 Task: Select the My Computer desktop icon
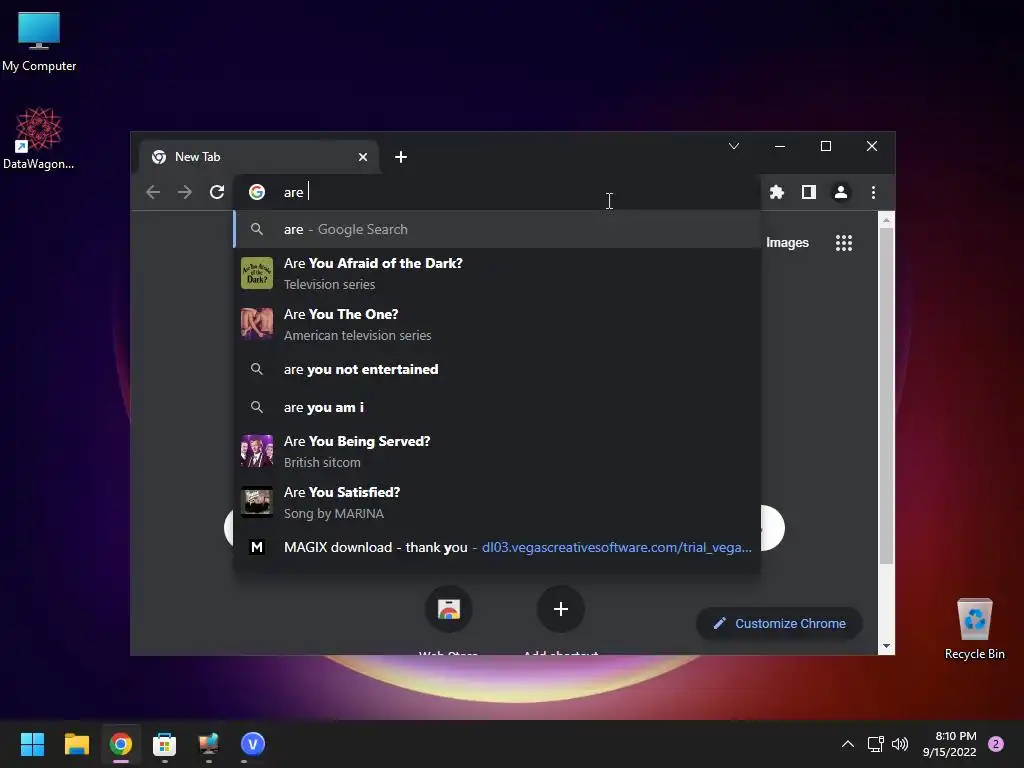39,41
